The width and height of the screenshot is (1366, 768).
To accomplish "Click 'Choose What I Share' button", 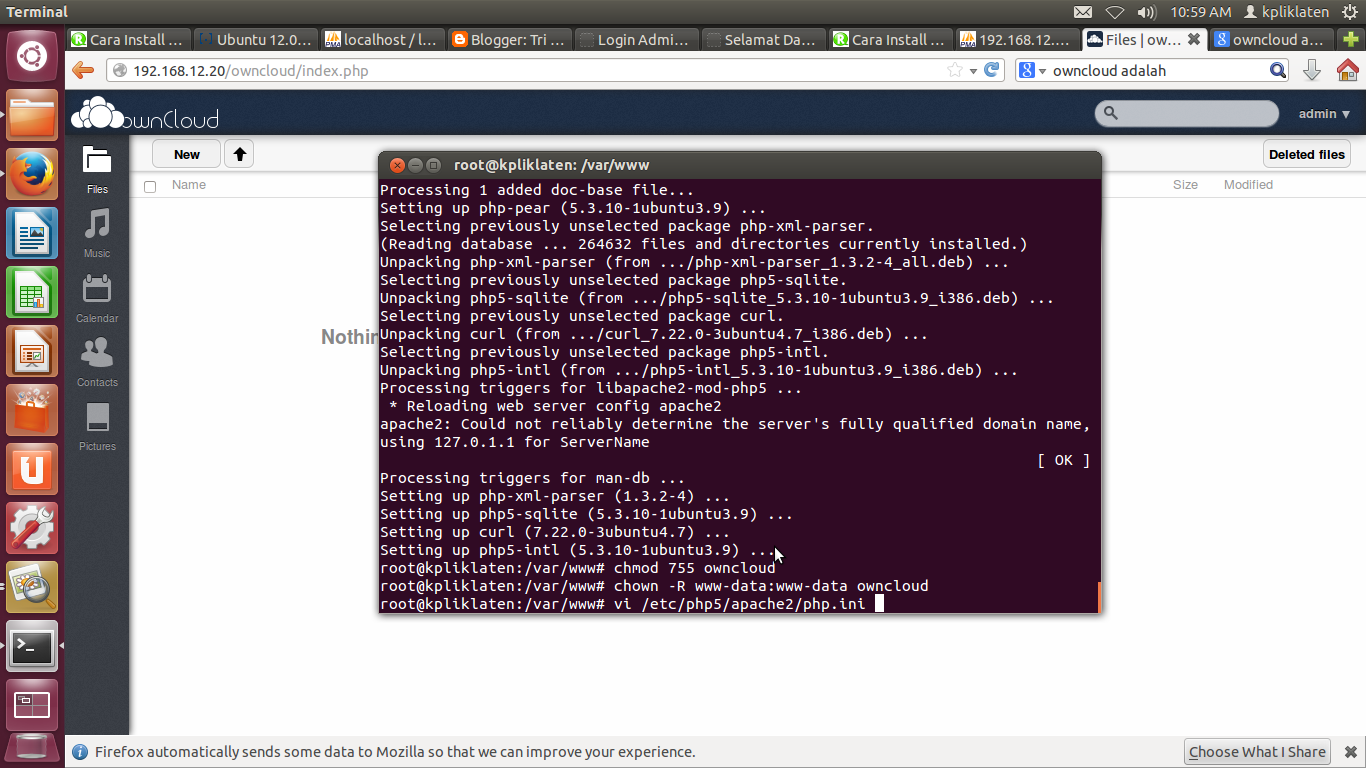I will 1257,752.
